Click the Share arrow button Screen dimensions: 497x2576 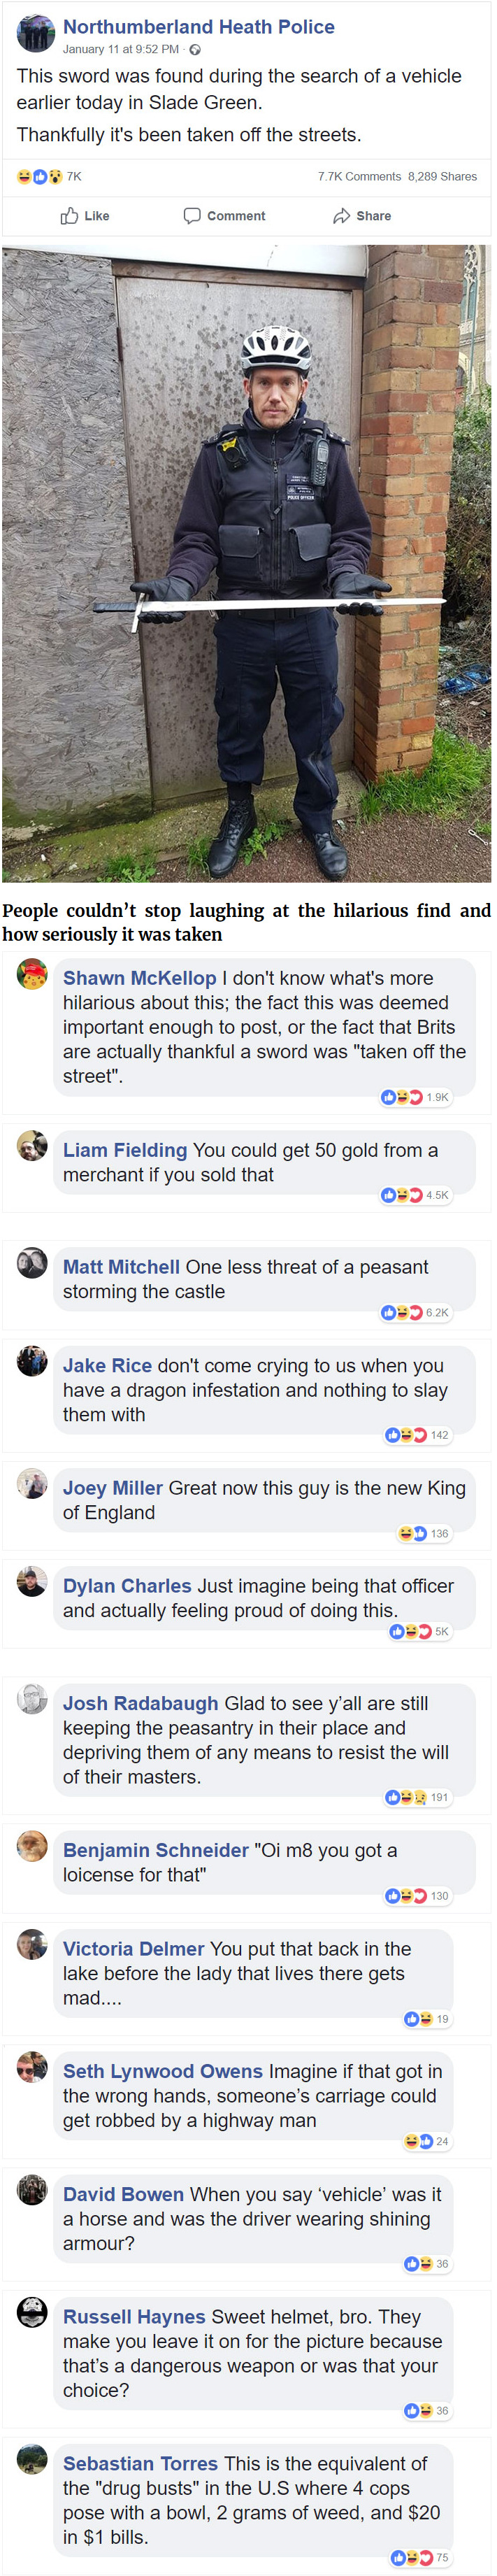click(x=362, y=216)
